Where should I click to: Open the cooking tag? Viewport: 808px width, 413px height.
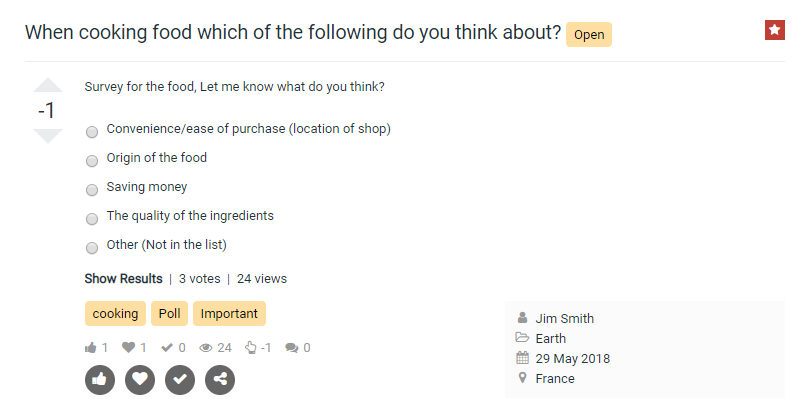(x=115, y=314)
